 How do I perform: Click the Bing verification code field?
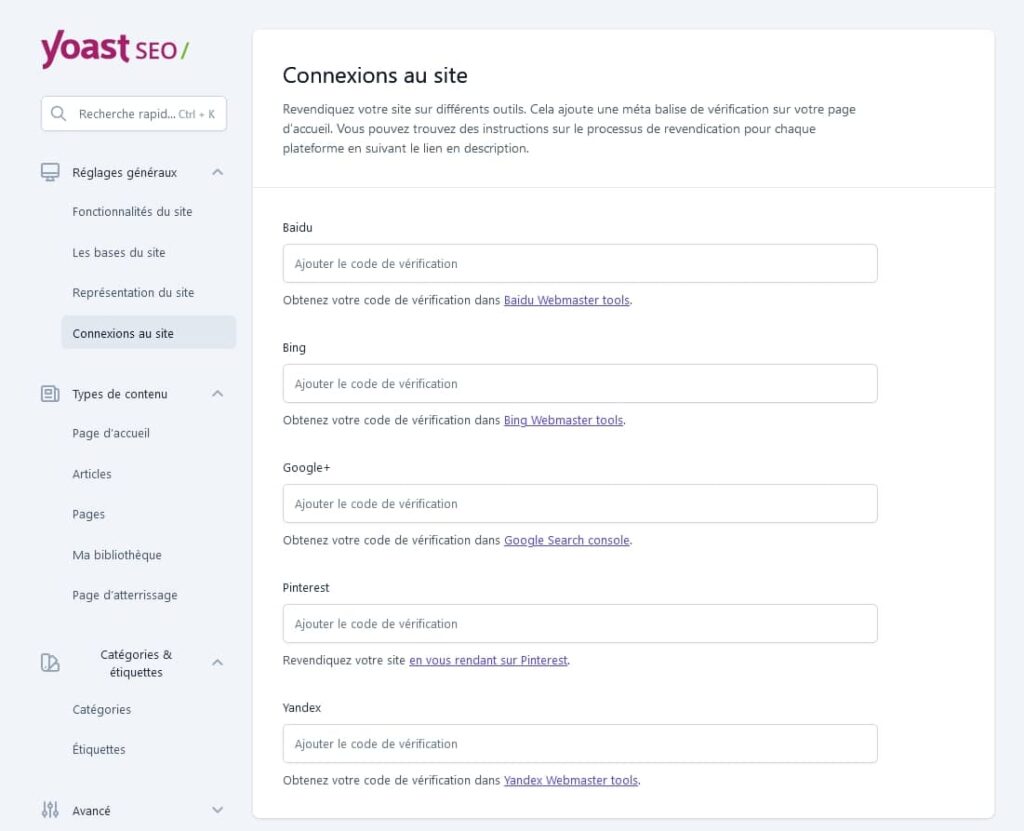pos(579,383)
